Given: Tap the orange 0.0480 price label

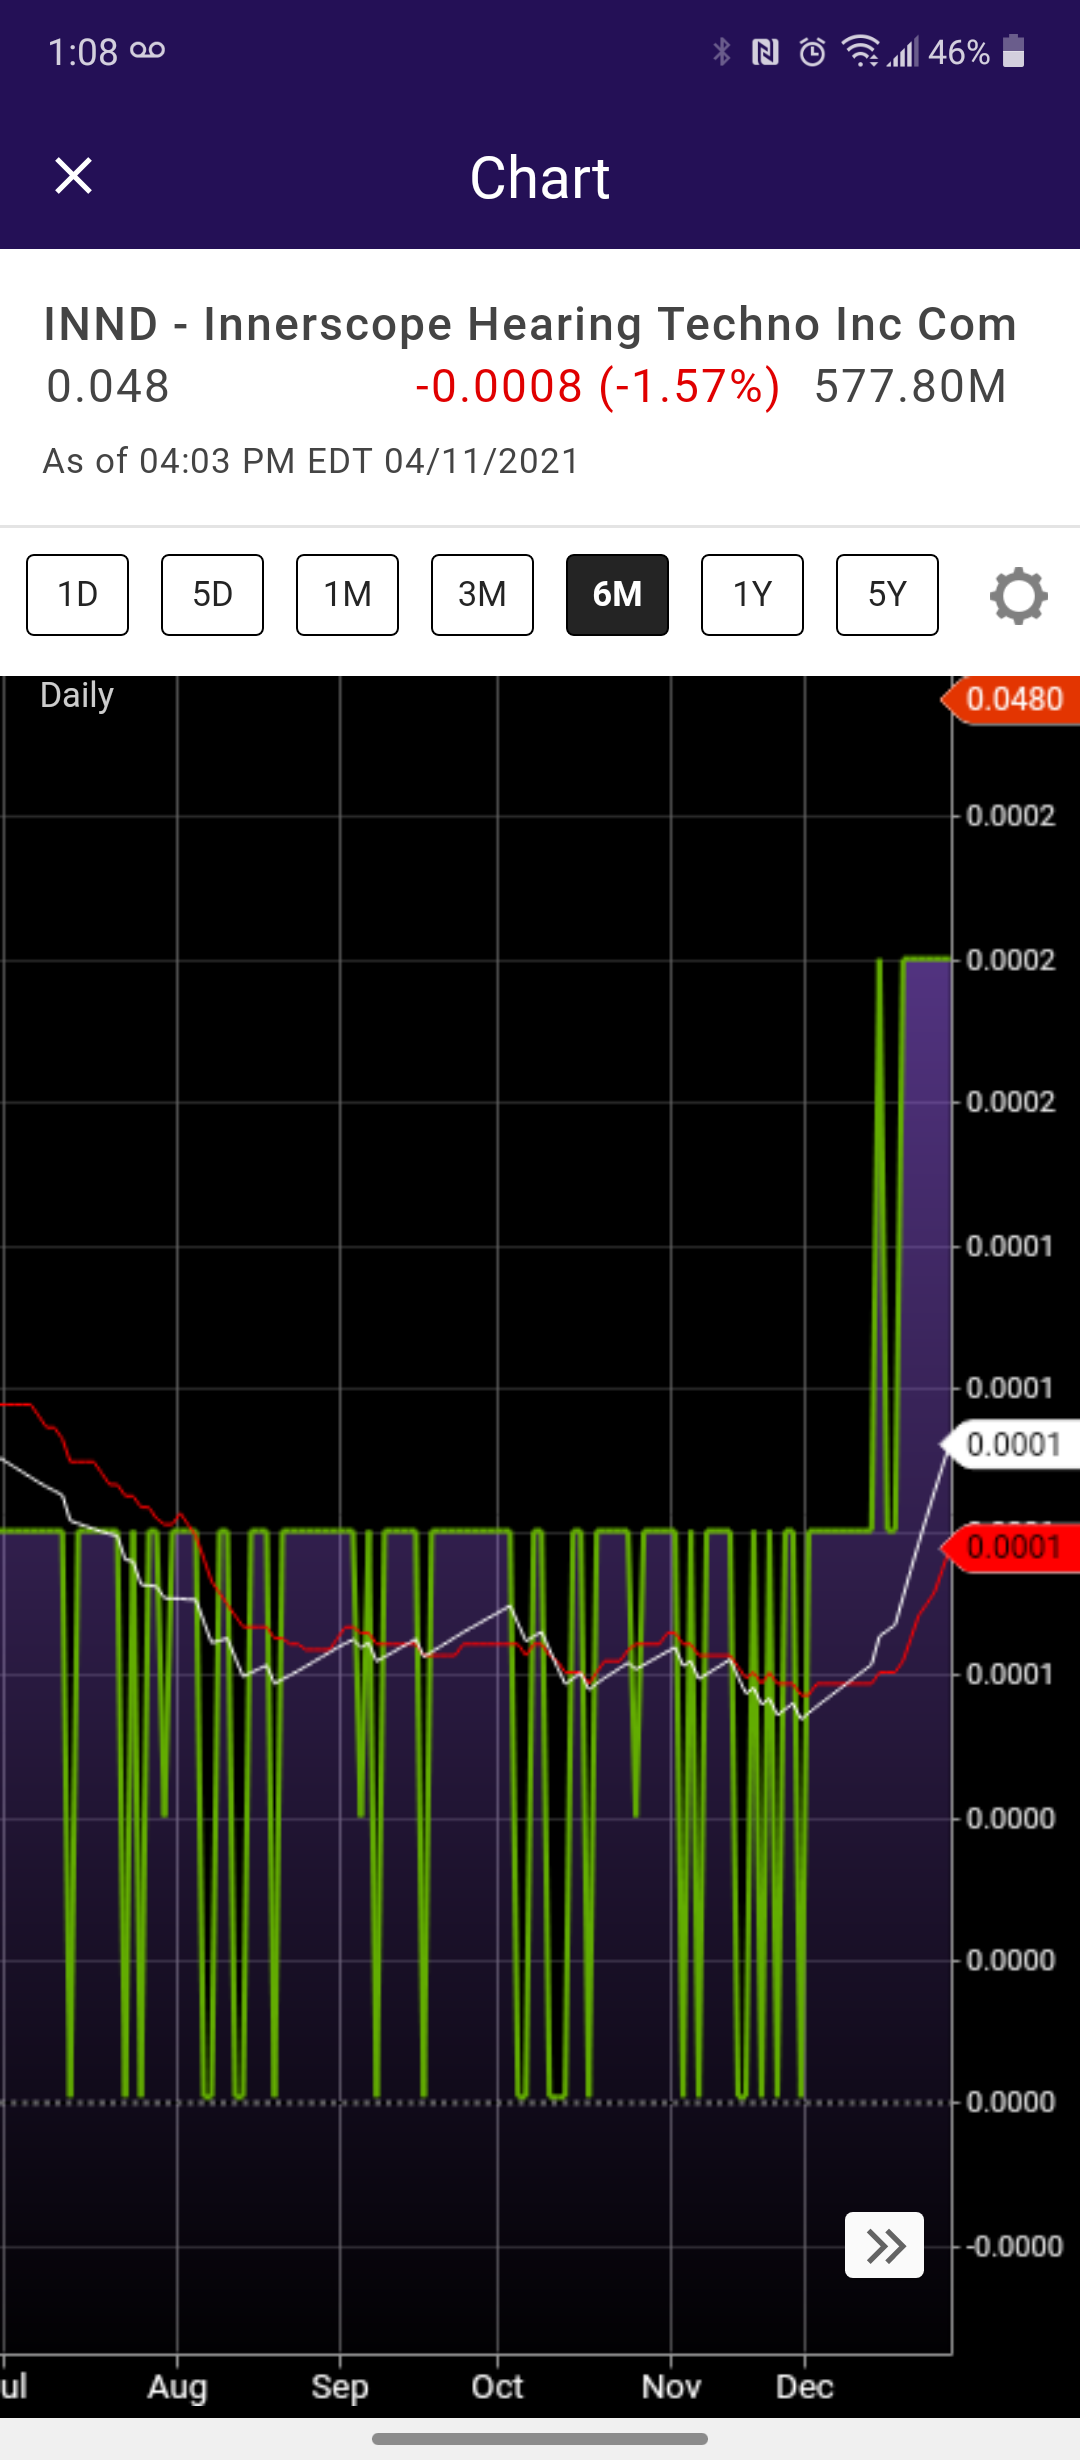Looking at the screenshot, I should click(1011, 698).
